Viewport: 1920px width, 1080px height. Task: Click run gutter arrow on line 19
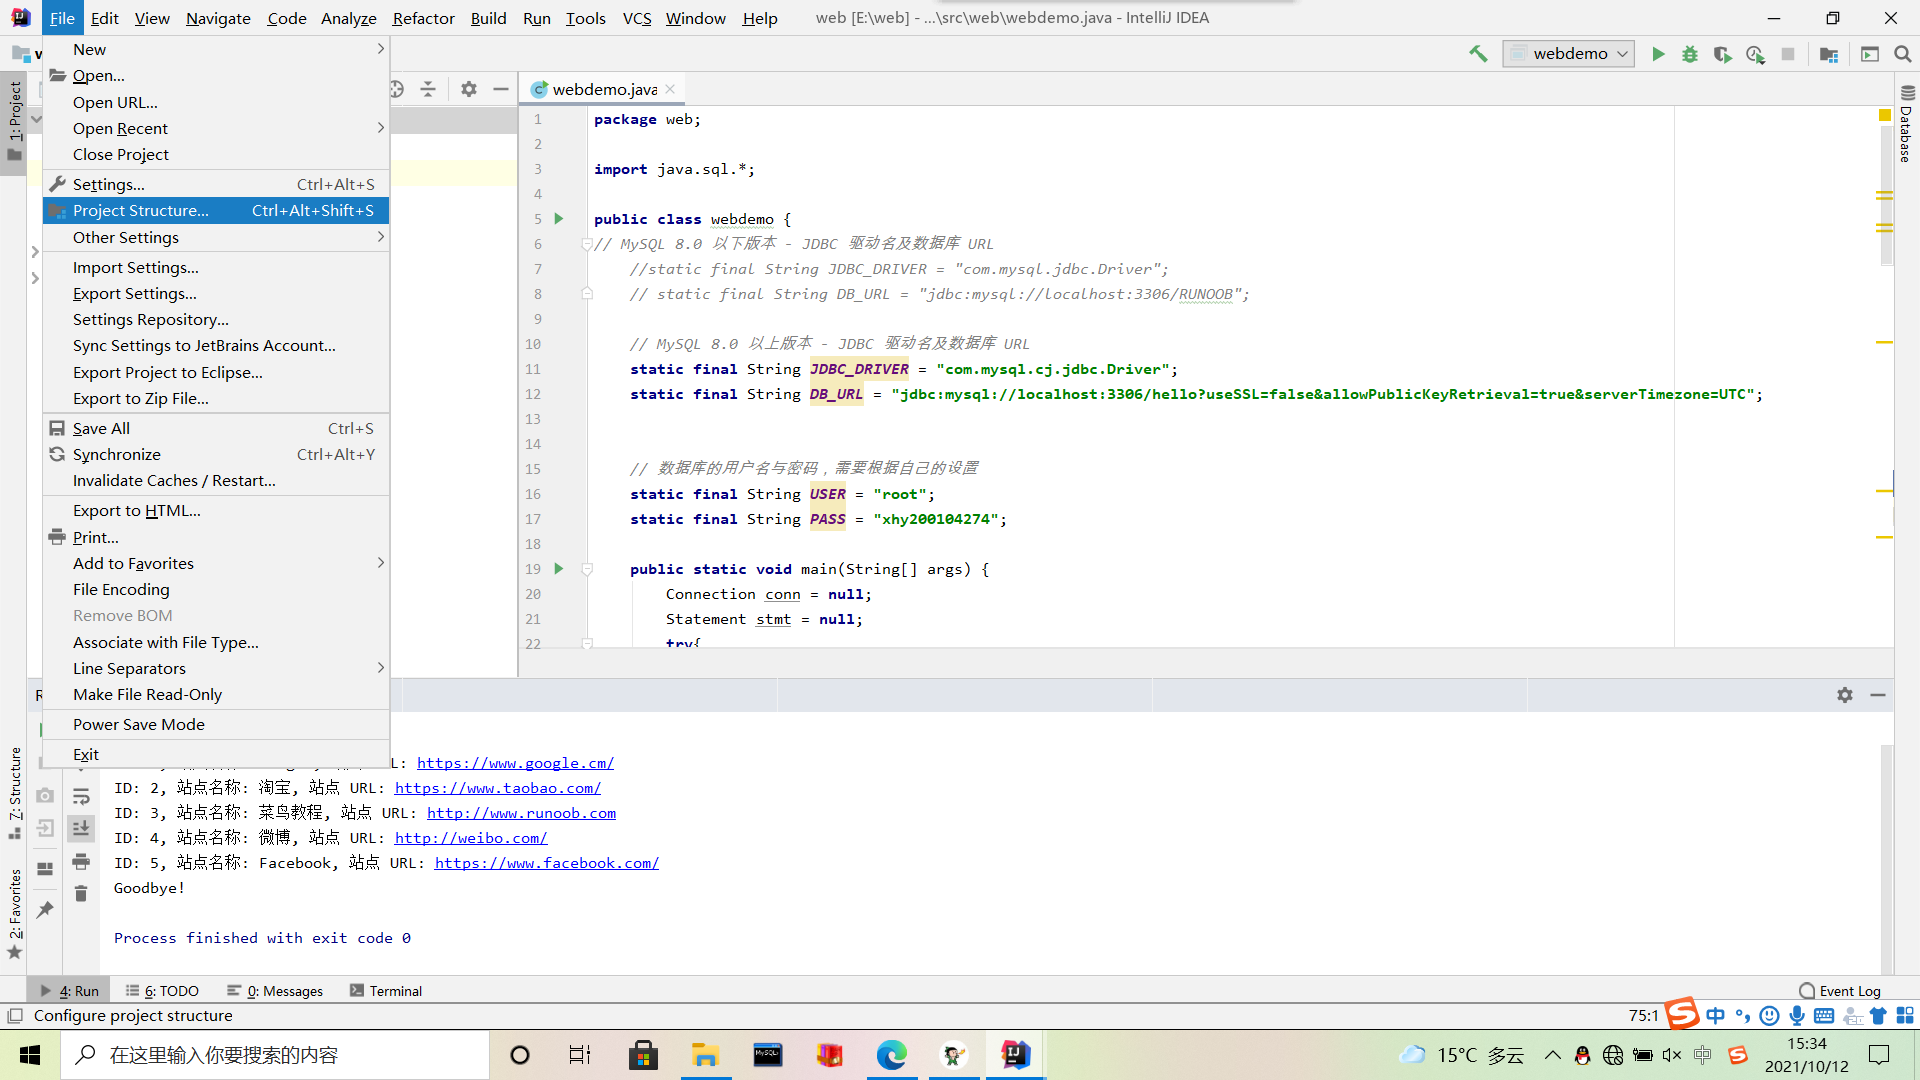point(559,569)
